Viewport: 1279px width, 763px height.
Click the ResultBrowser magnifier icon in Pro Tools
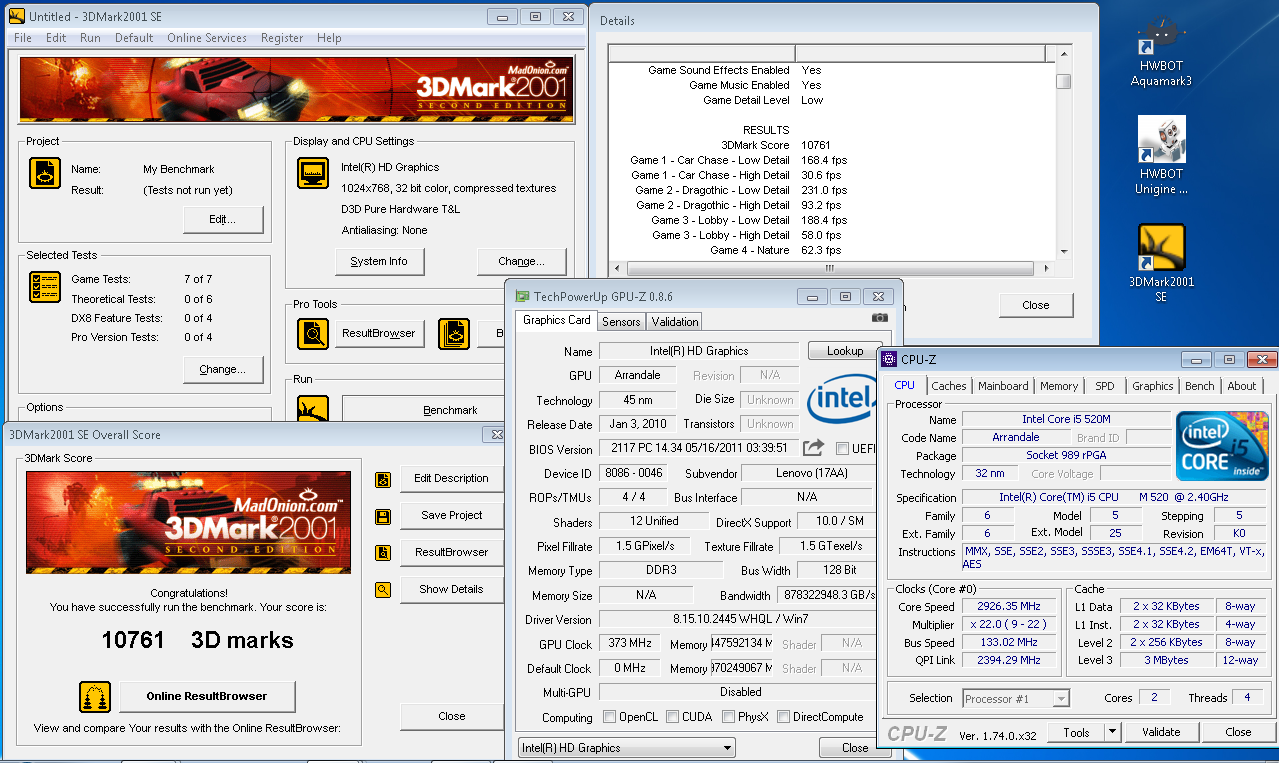[313, 333]
